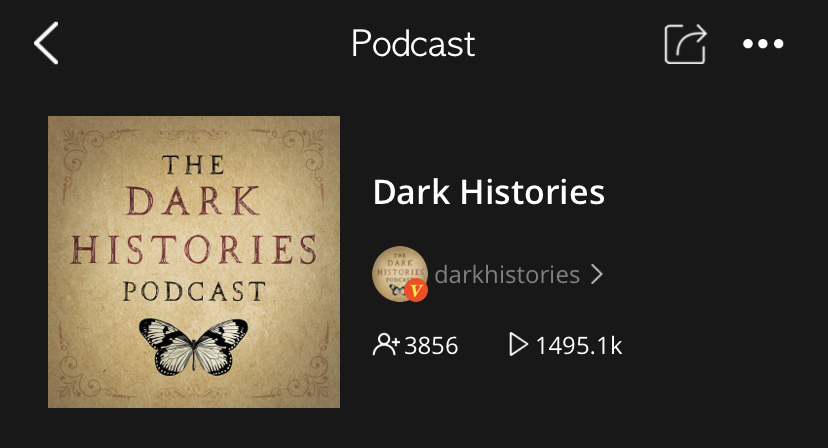The height and width of the screenshot is (448, 828).
Task: Select the Dark Histories podcast title
Action: click(x=488, y=192)
